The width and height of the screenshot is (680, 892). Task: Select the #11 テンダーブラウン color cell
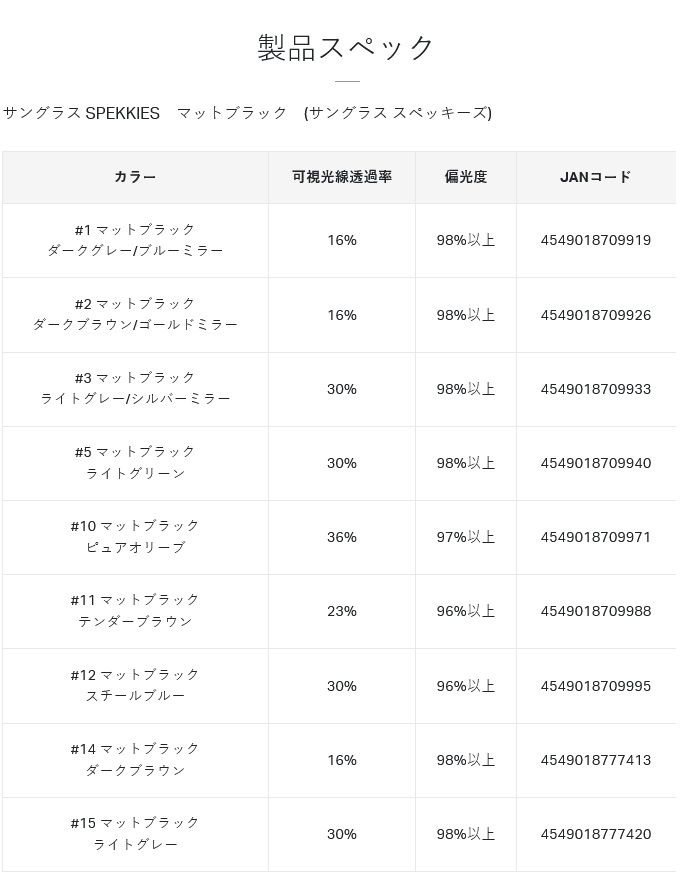coord(135,610)
